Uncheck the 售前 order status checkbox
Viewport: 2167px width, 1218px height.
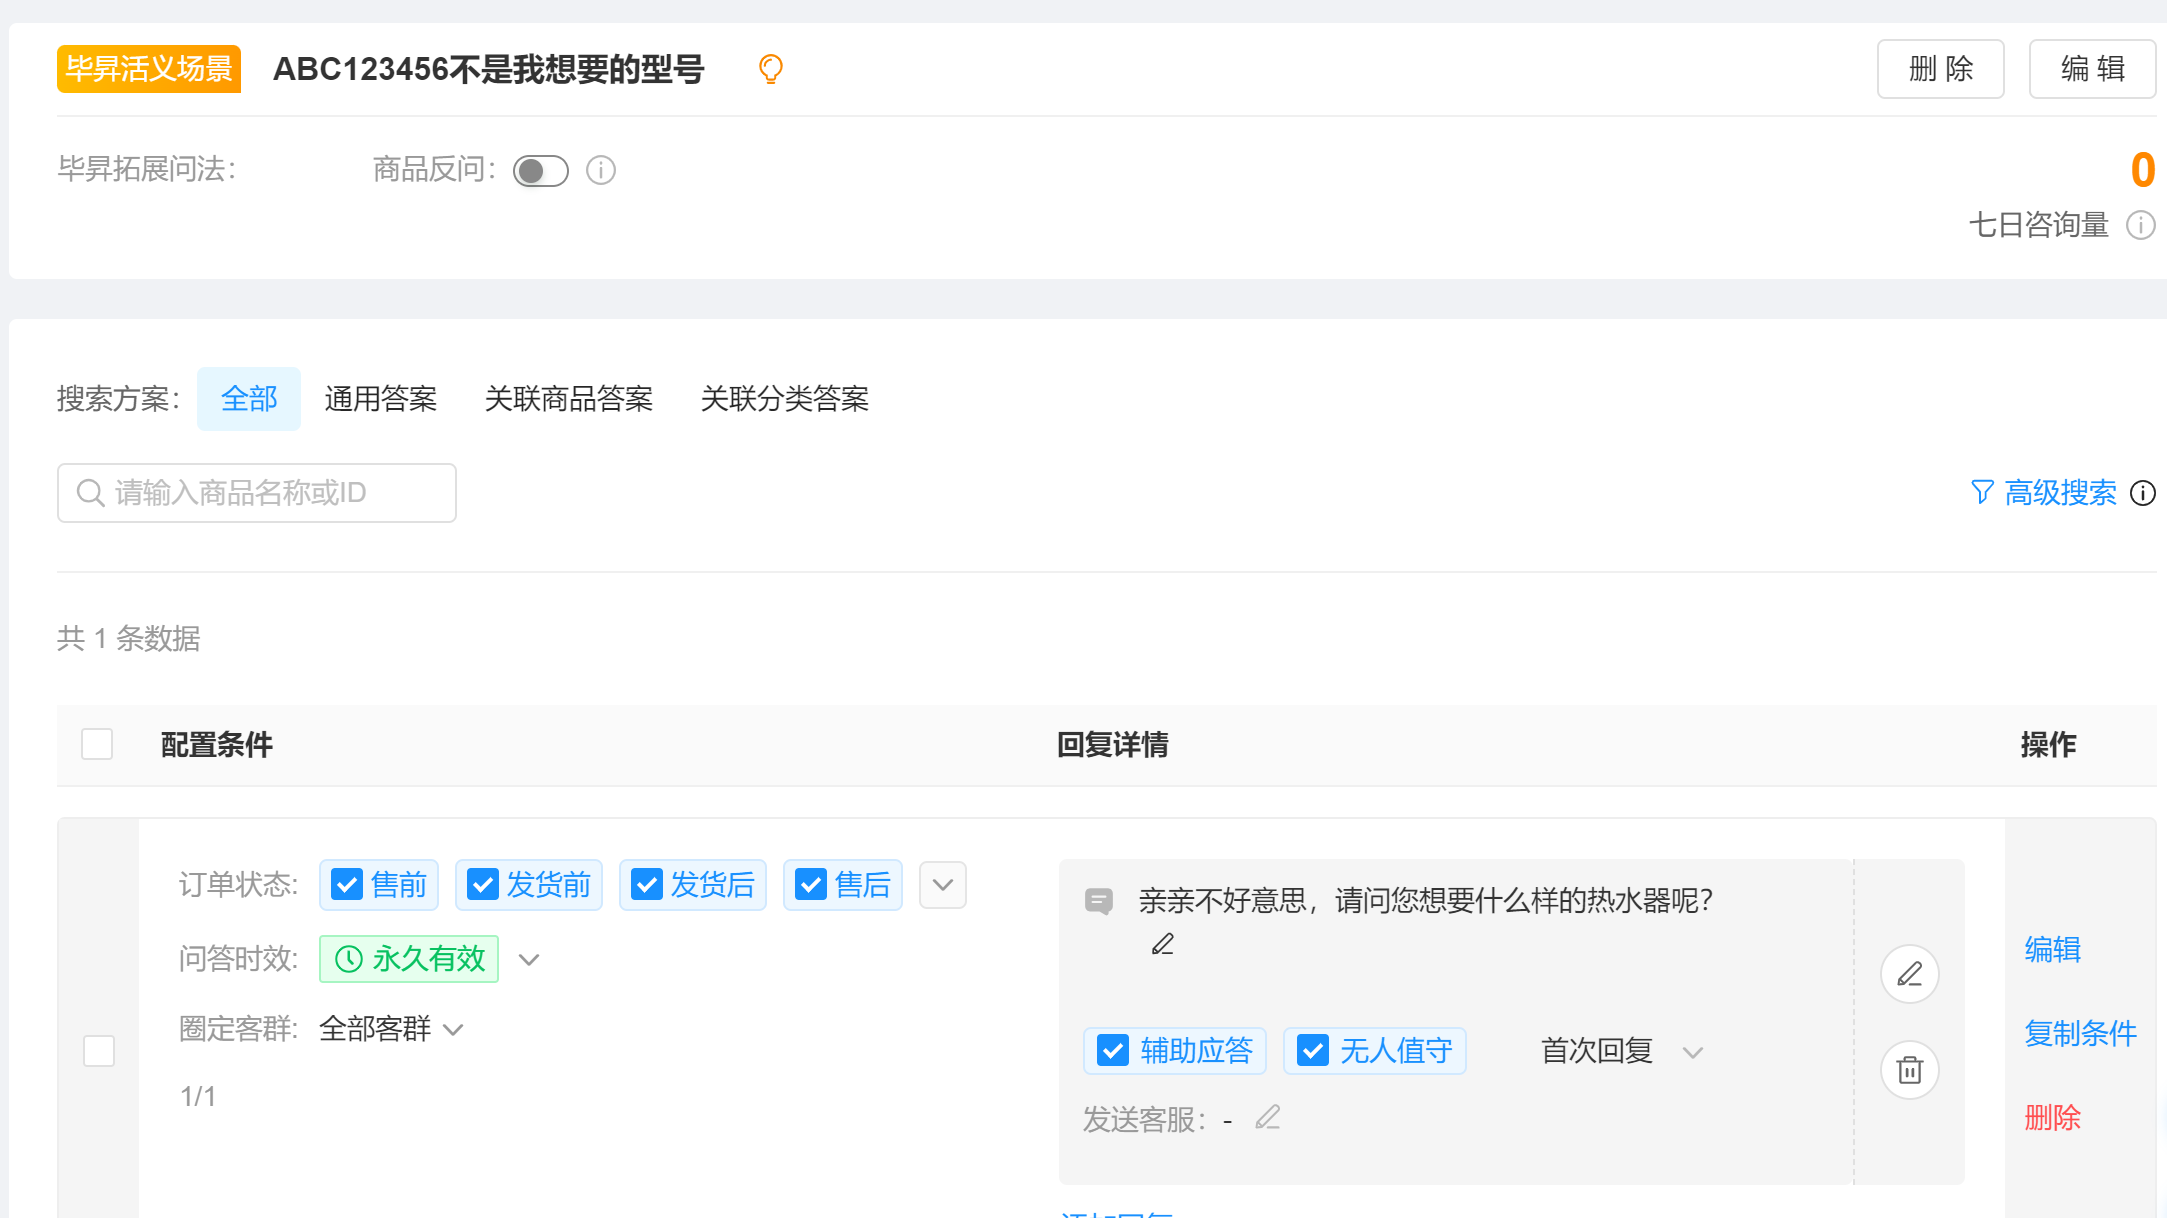point(346,885)
